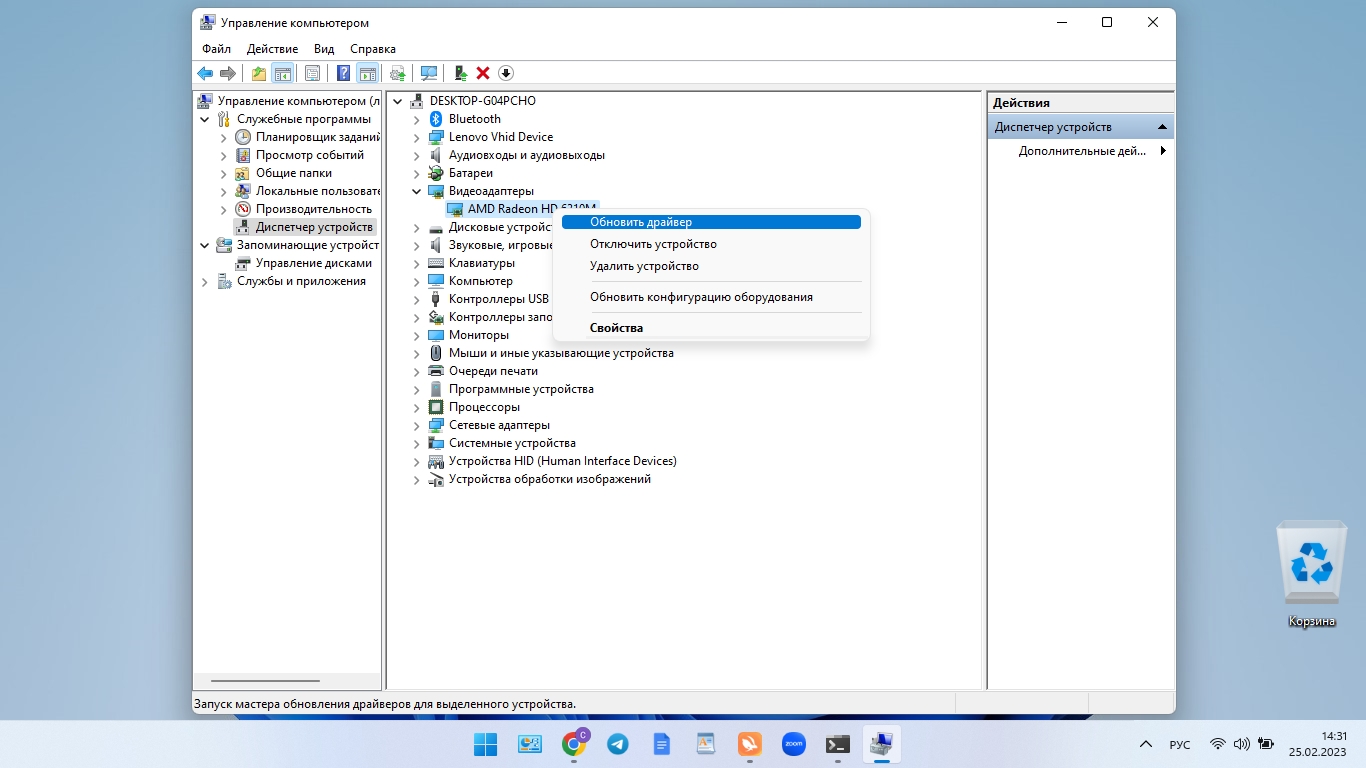
Task: Click the Up one level folder icon
Action: (x=259, y=73)
